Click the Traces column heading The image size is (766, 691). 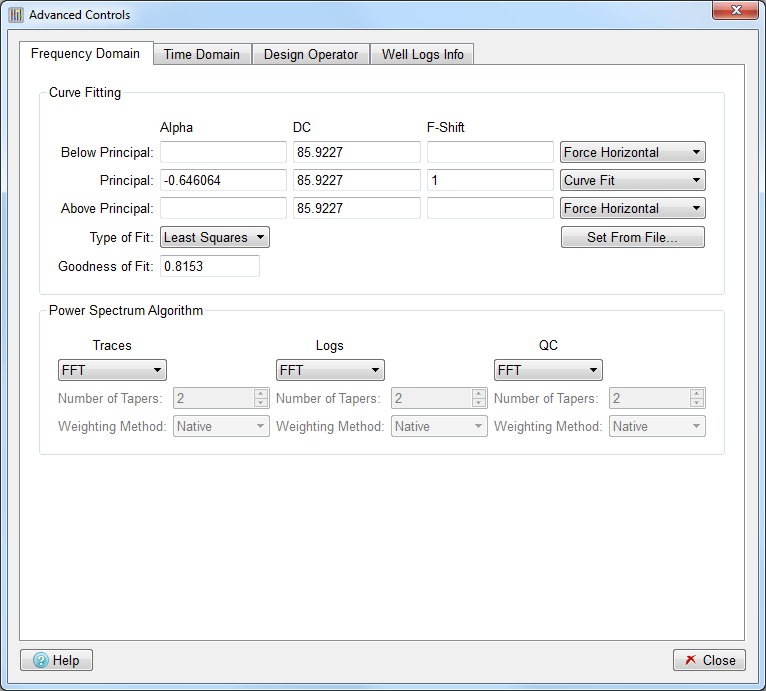(112, 346)
